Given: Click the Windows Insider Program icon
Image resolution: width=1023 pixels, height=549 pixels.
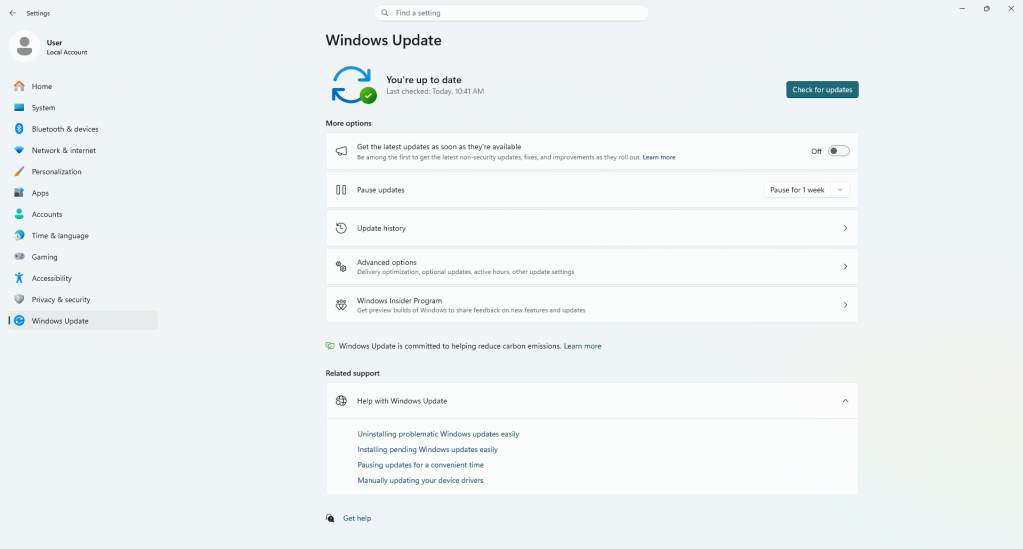Looking at the screenshot, I should coord(341,305).
